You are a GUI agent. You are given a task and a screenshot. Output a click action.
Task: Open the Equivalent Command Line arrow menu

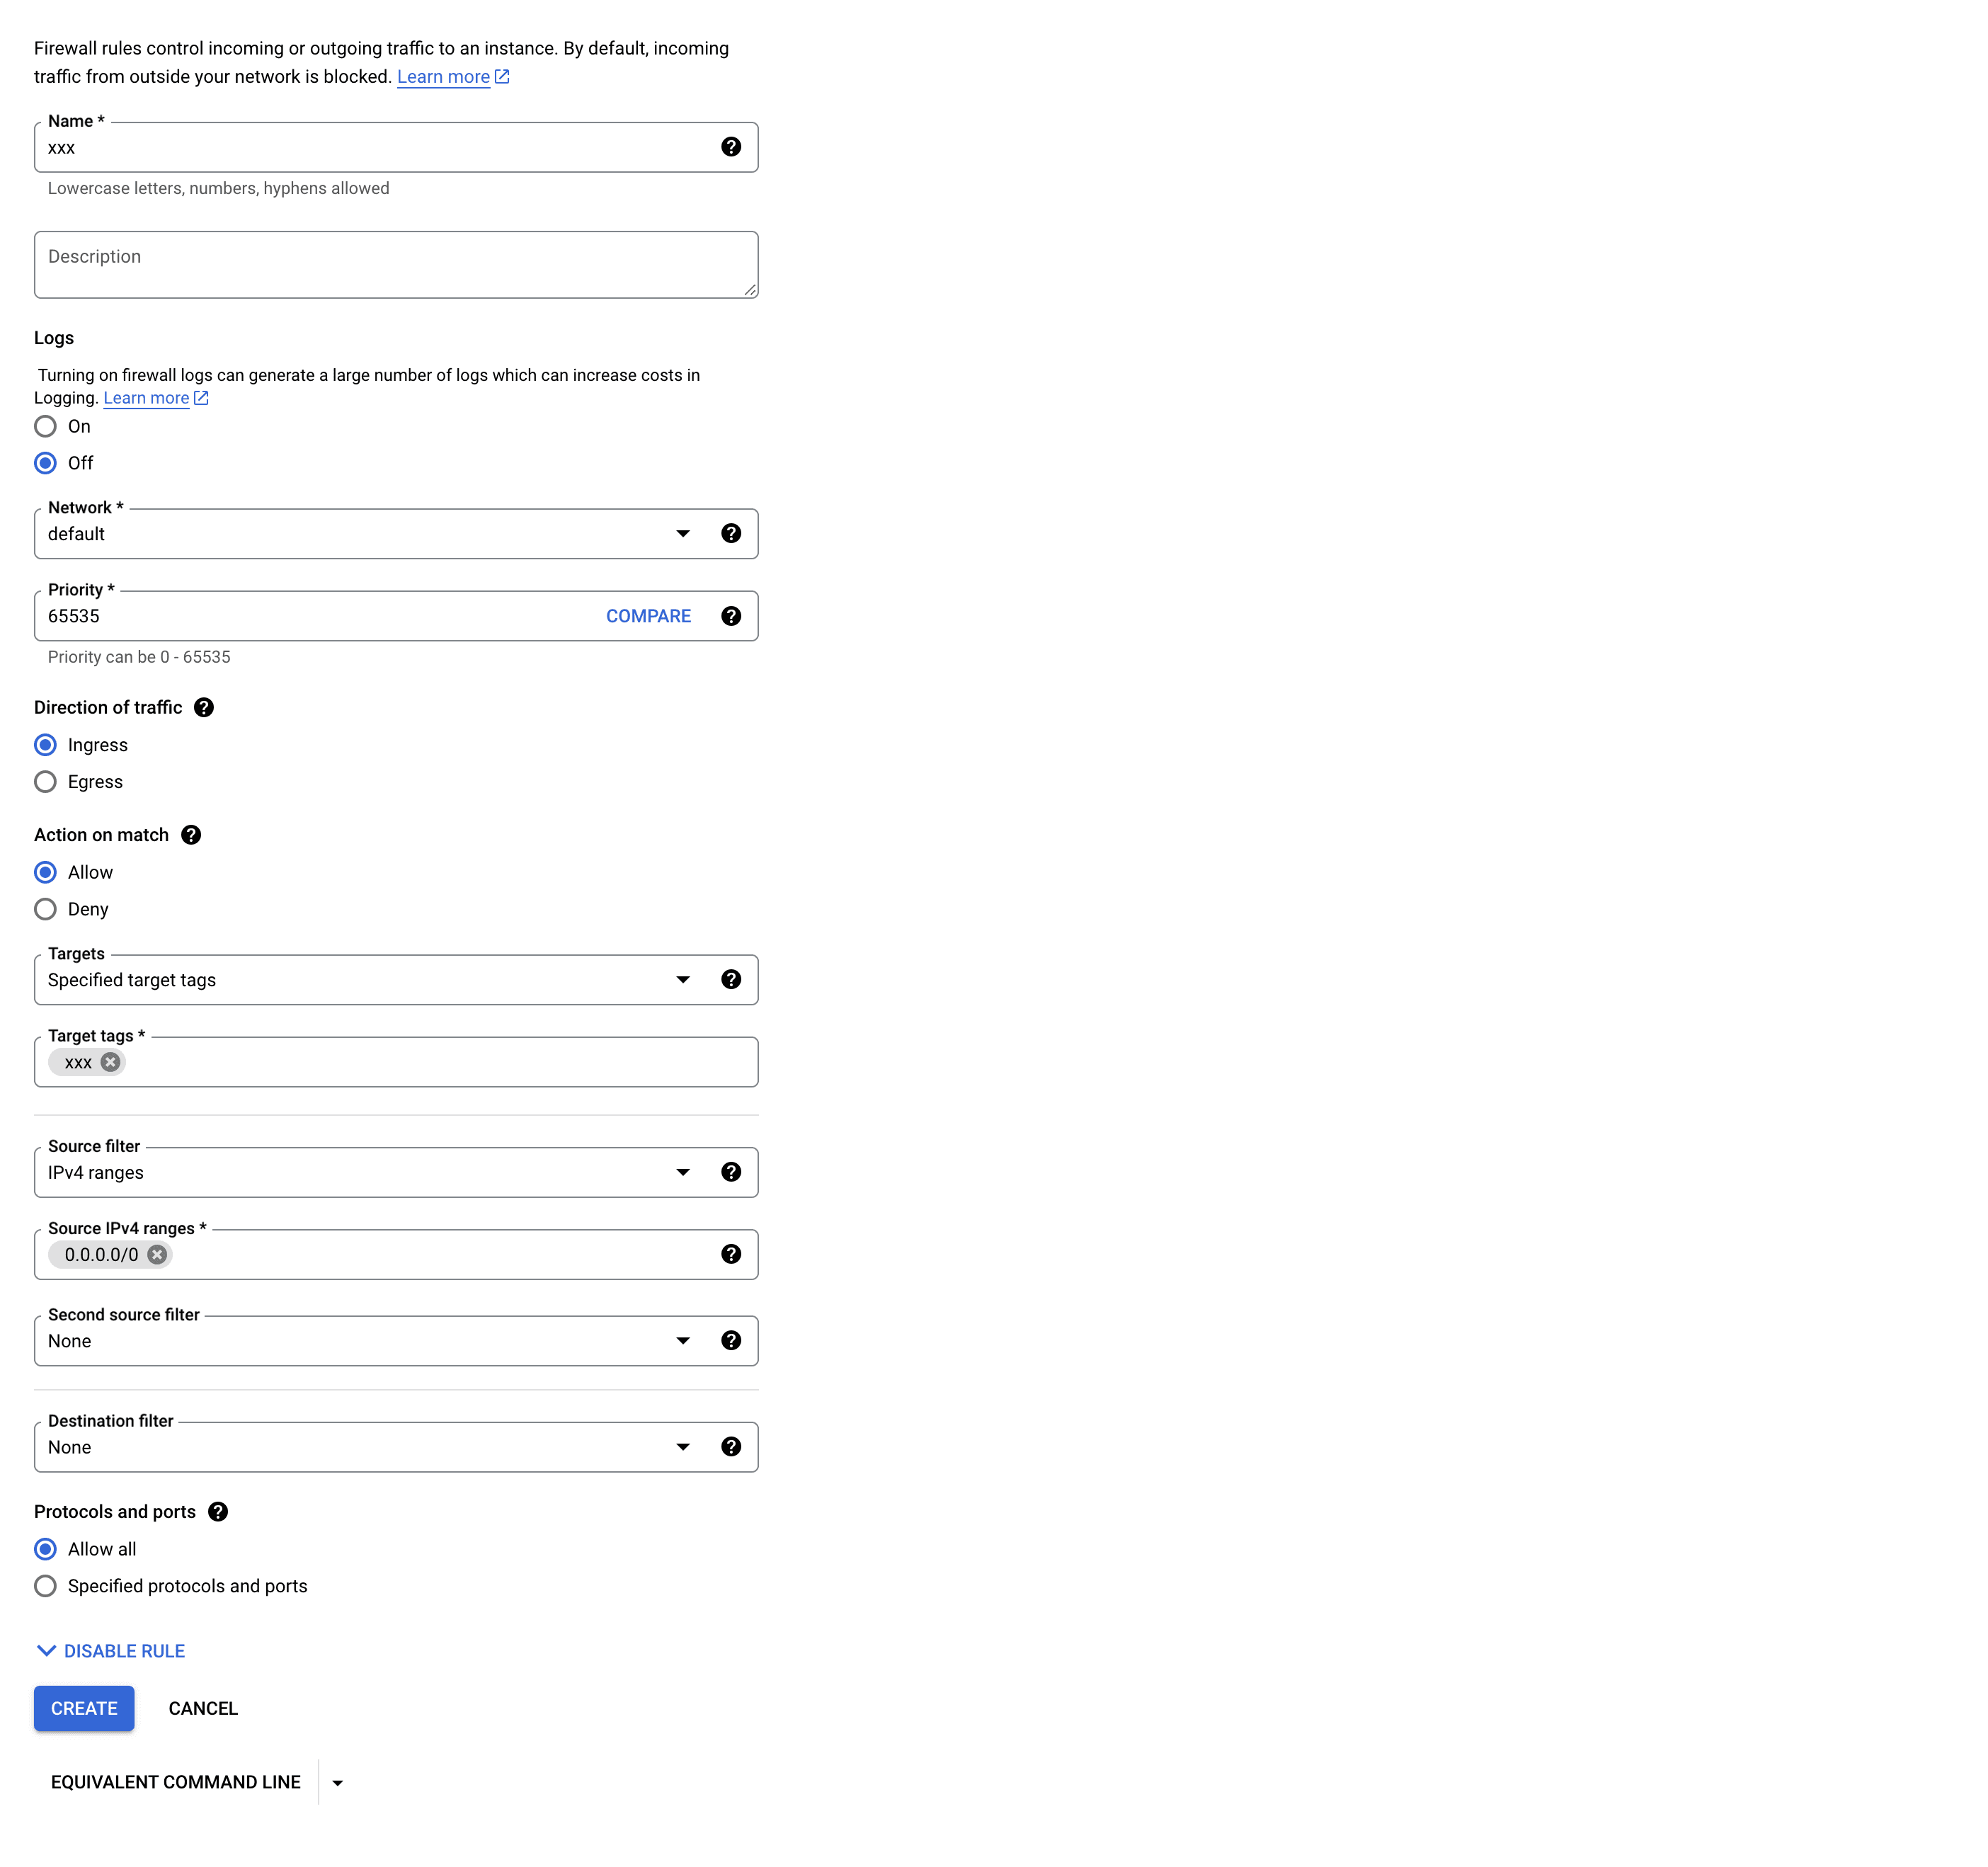pos(338,1783)
